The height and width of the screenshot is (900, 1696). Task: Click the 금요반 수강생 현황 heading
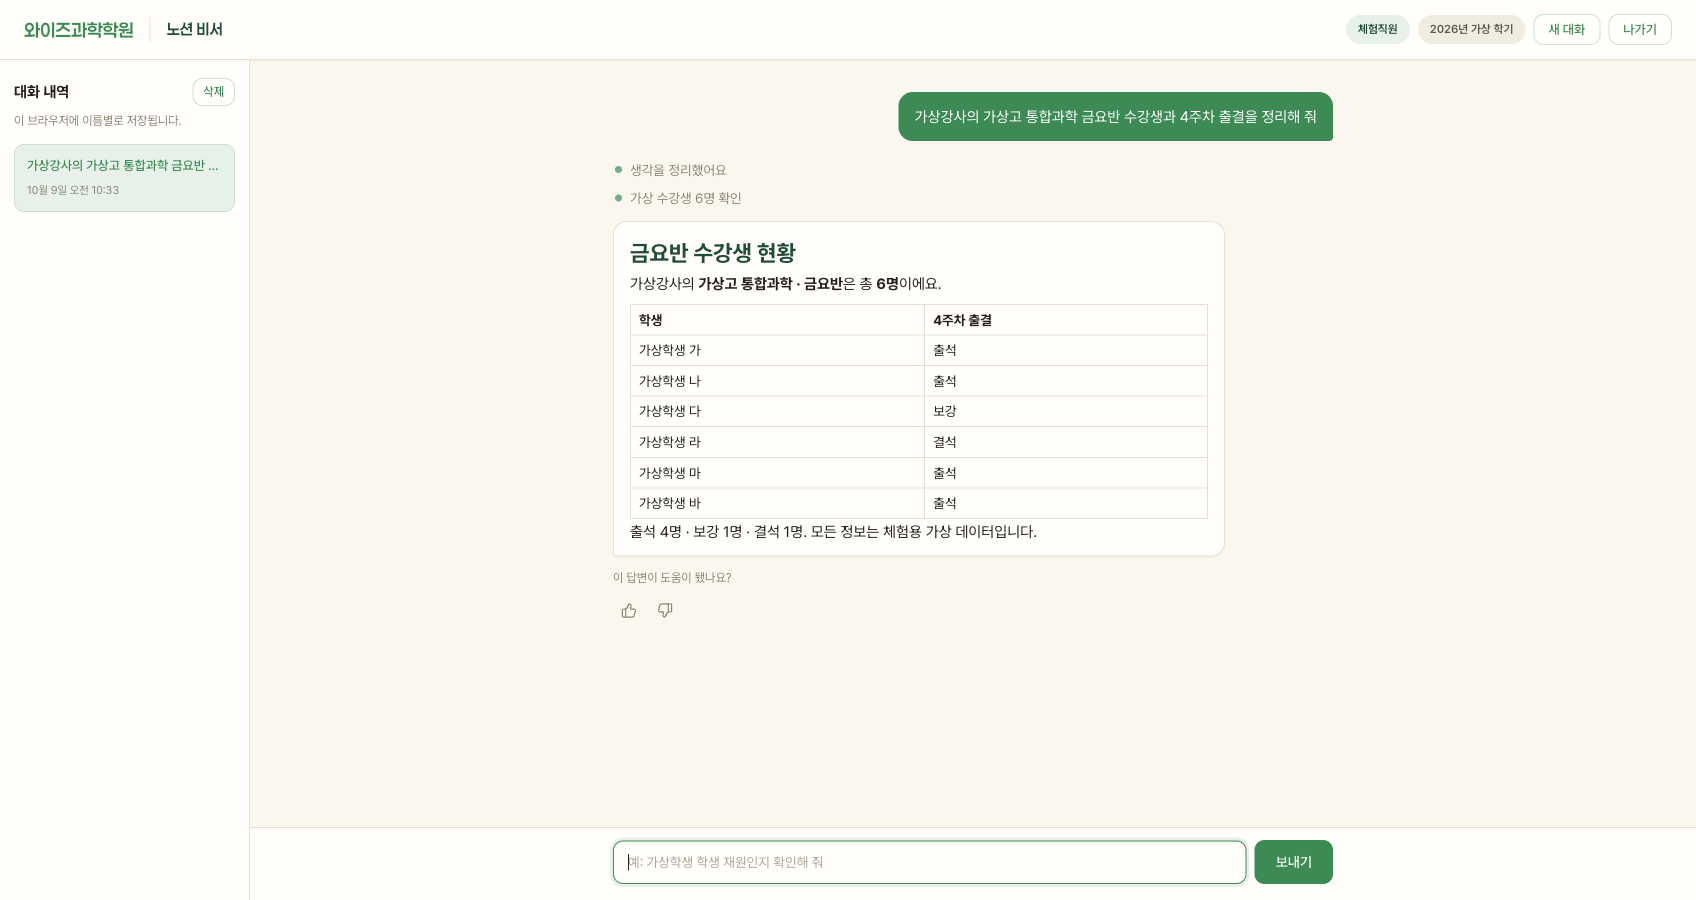tap(713, 253)
